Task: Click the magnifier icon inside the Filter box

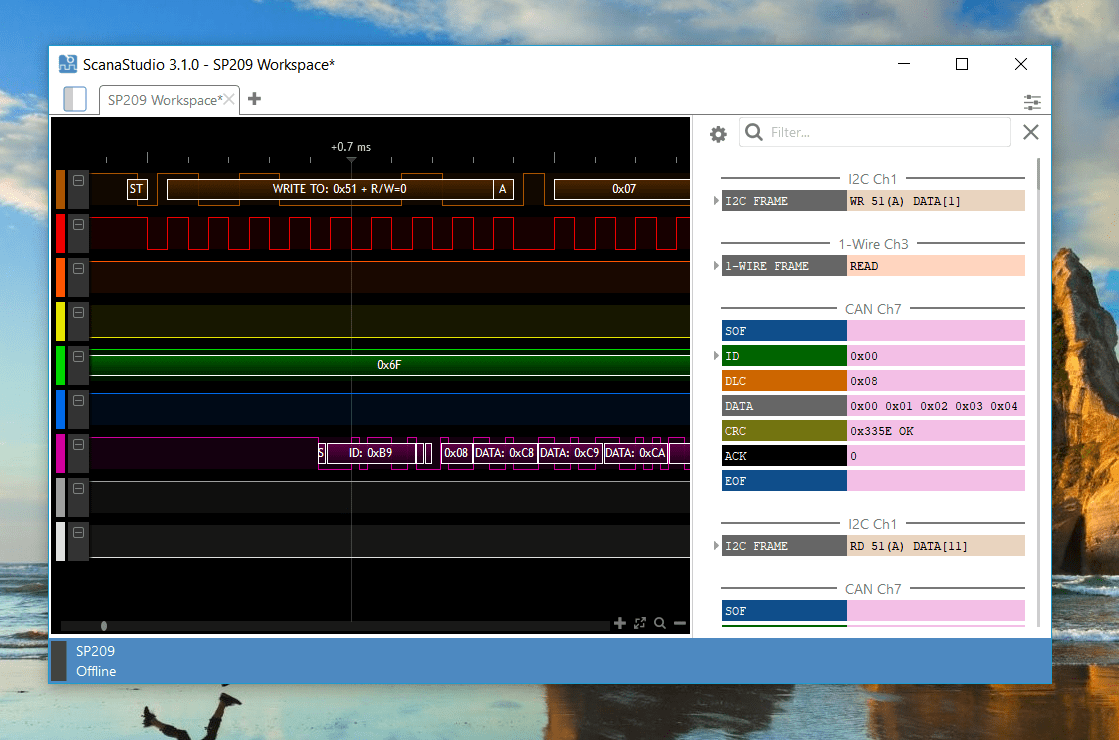Action: click(753, 131)
